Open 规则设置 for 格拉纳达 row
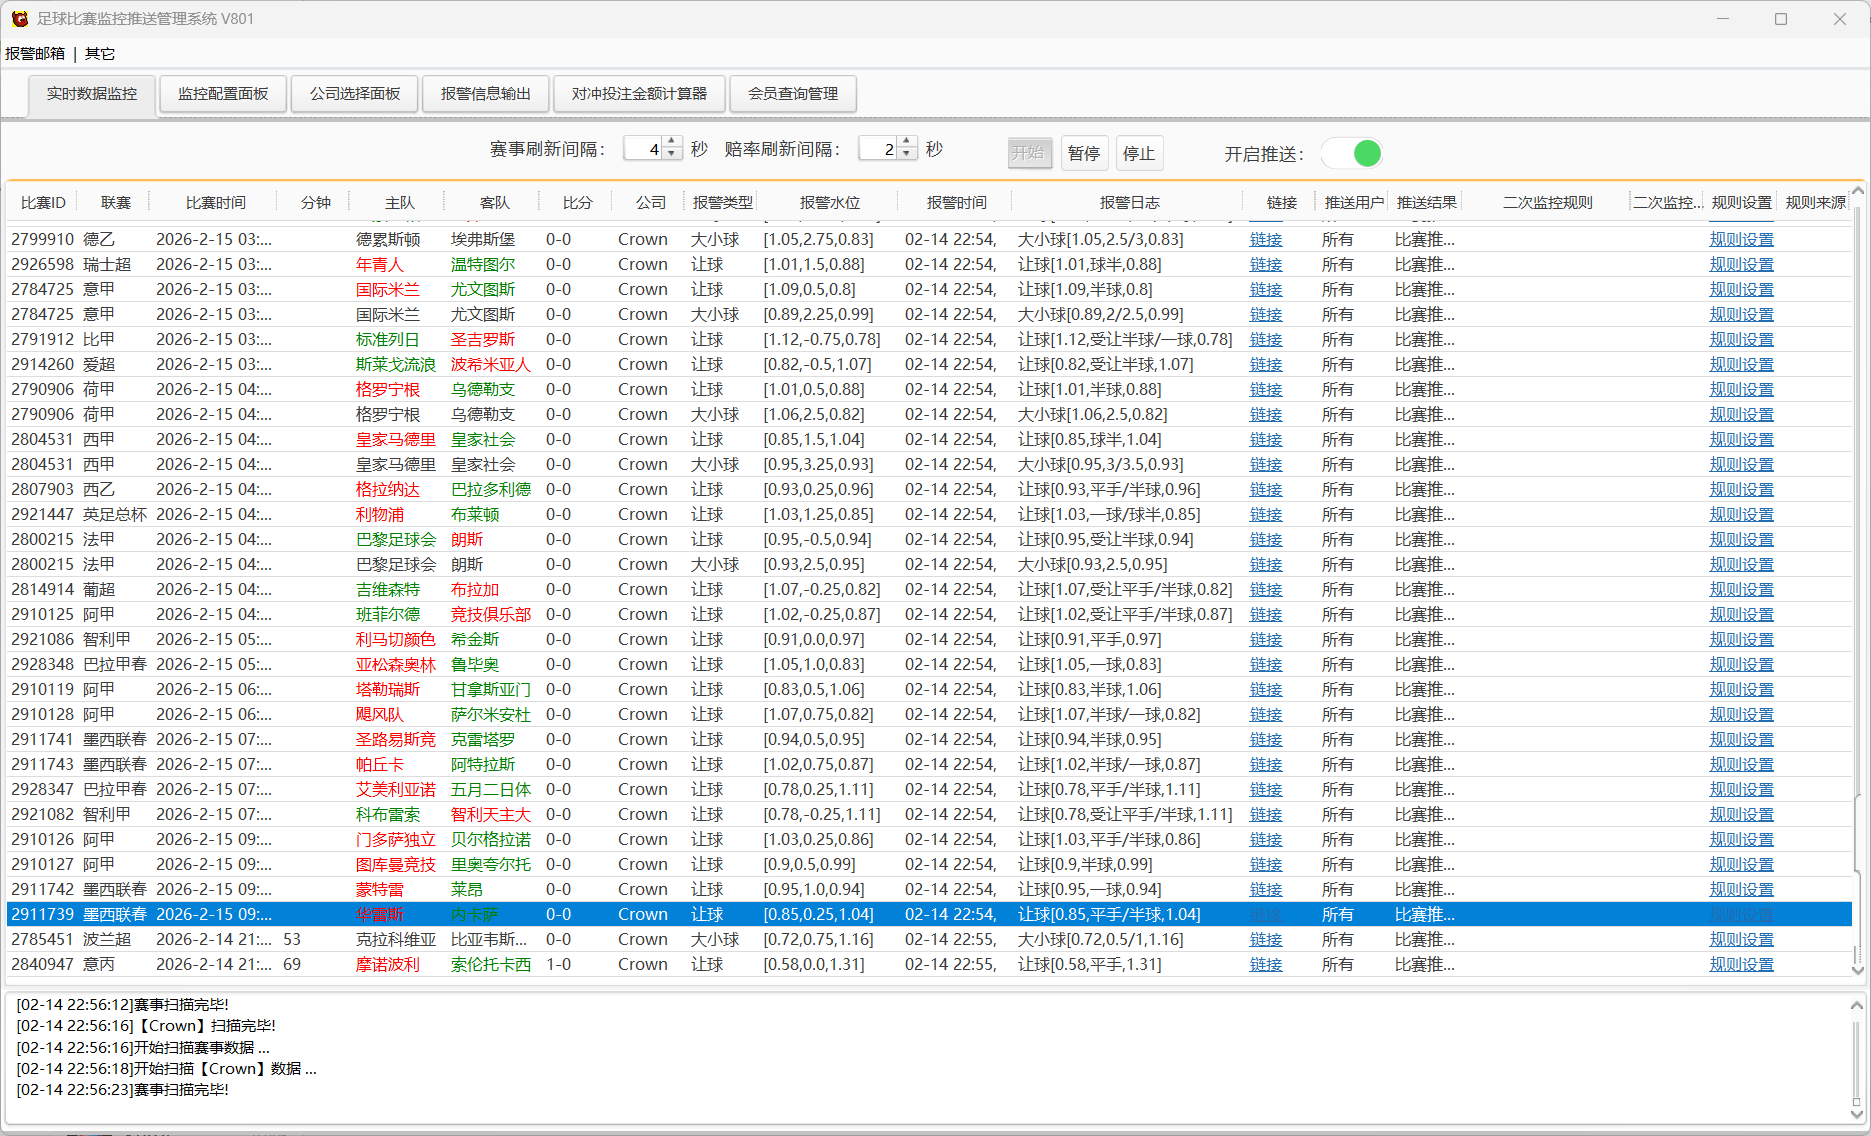 1741,490
